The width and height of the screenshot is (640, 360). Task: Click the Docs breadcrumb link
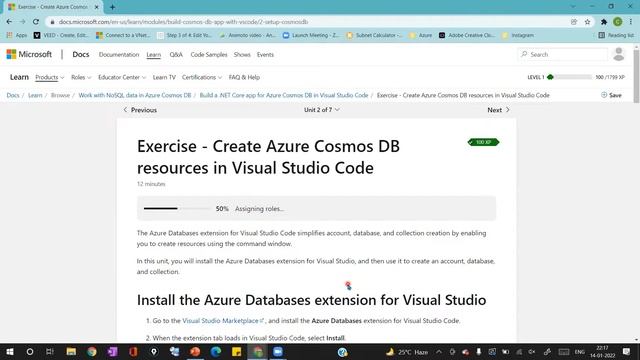13,95
